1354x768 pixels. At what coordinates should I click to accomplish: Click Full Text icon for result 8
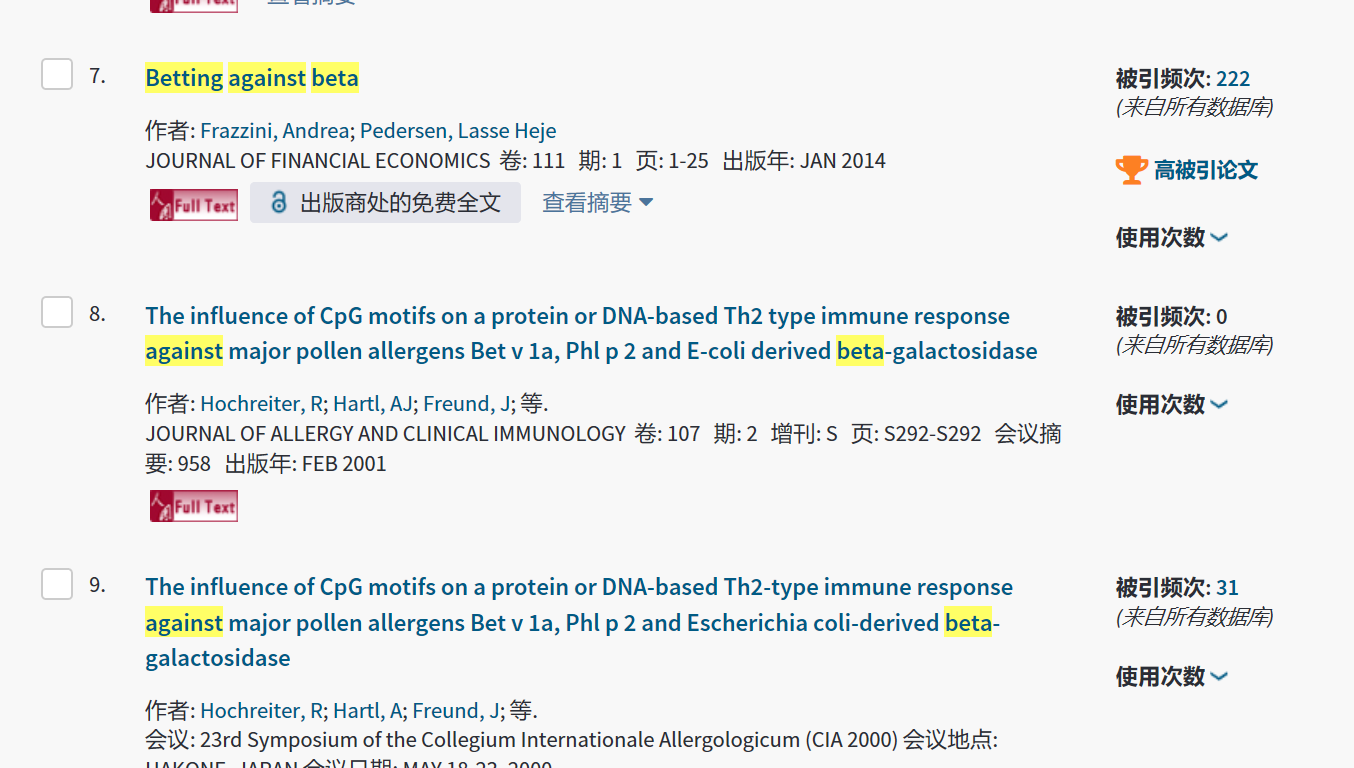(194, 506)
